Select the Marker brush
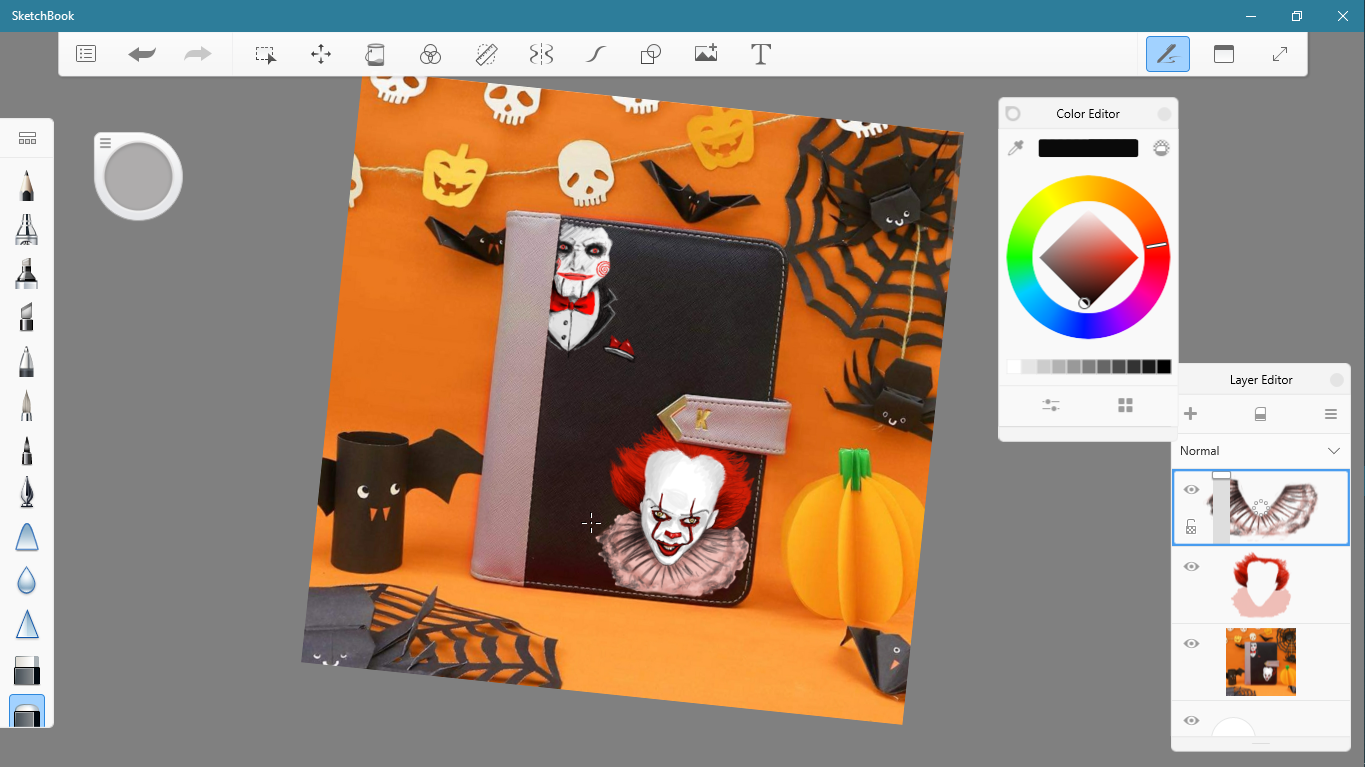Viewport: 1365px width, 767px height. (27, 273)
